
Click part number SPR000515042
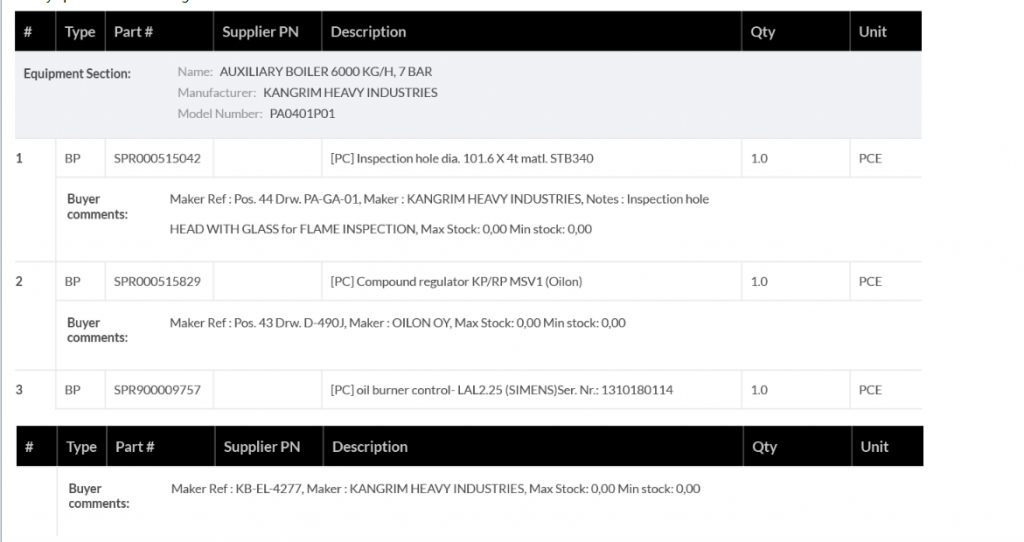coord(157,158)
